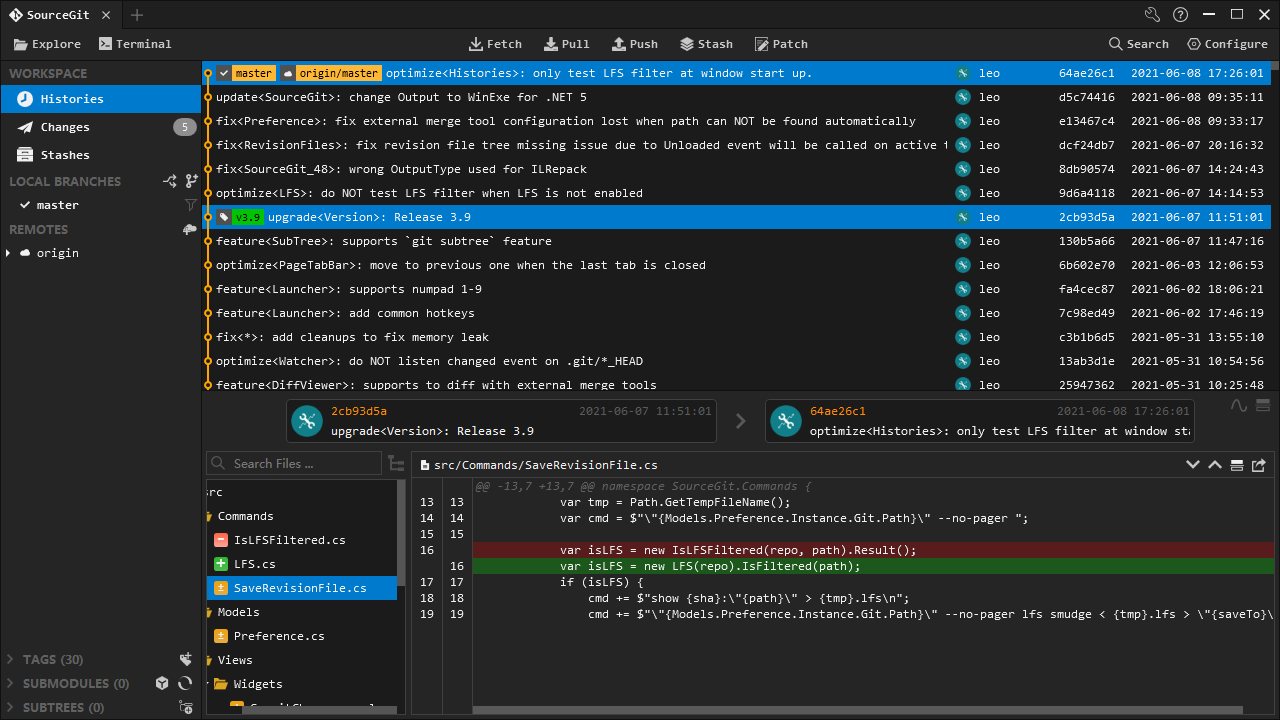Screen dimensions: 1280x720
Task: Click the create new tag icon
Action: (185, 659)
